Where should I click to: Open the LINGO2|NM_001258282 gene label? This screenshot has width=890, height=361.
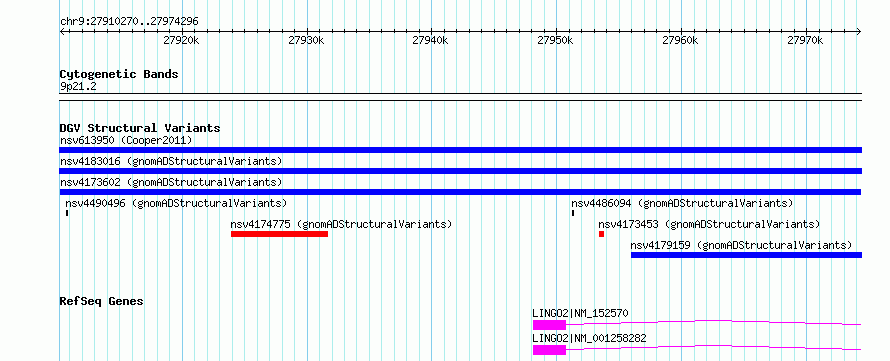point(589,339)
